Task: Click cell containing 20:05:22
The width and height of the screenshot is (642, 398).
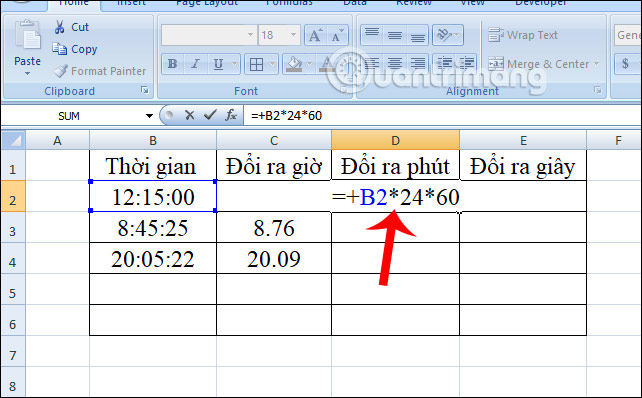Action: pos(153,259)
